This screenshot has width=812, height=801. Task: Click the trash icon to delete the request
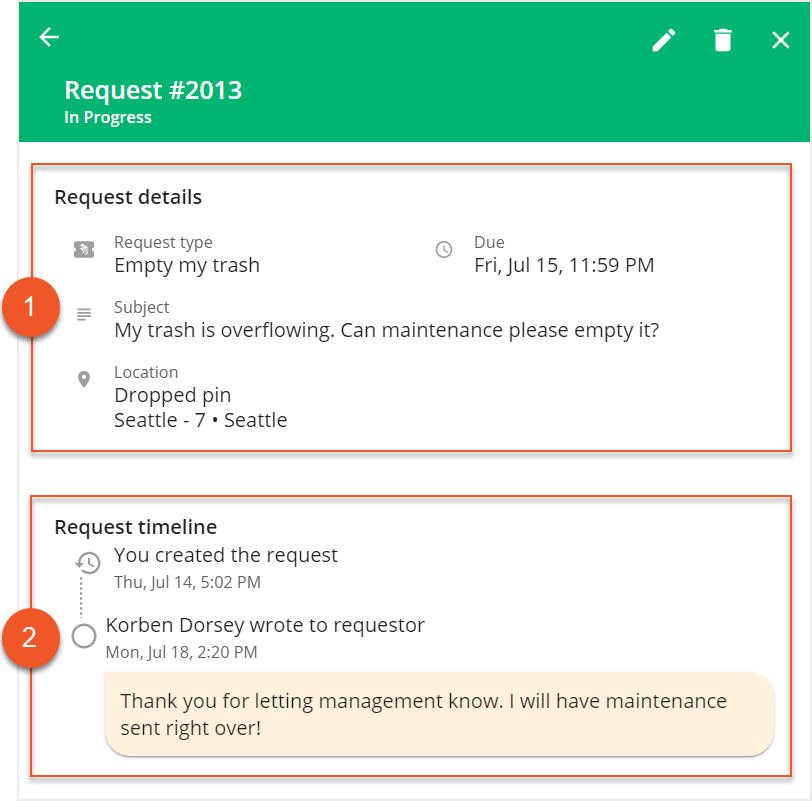(x=722, y=40)
